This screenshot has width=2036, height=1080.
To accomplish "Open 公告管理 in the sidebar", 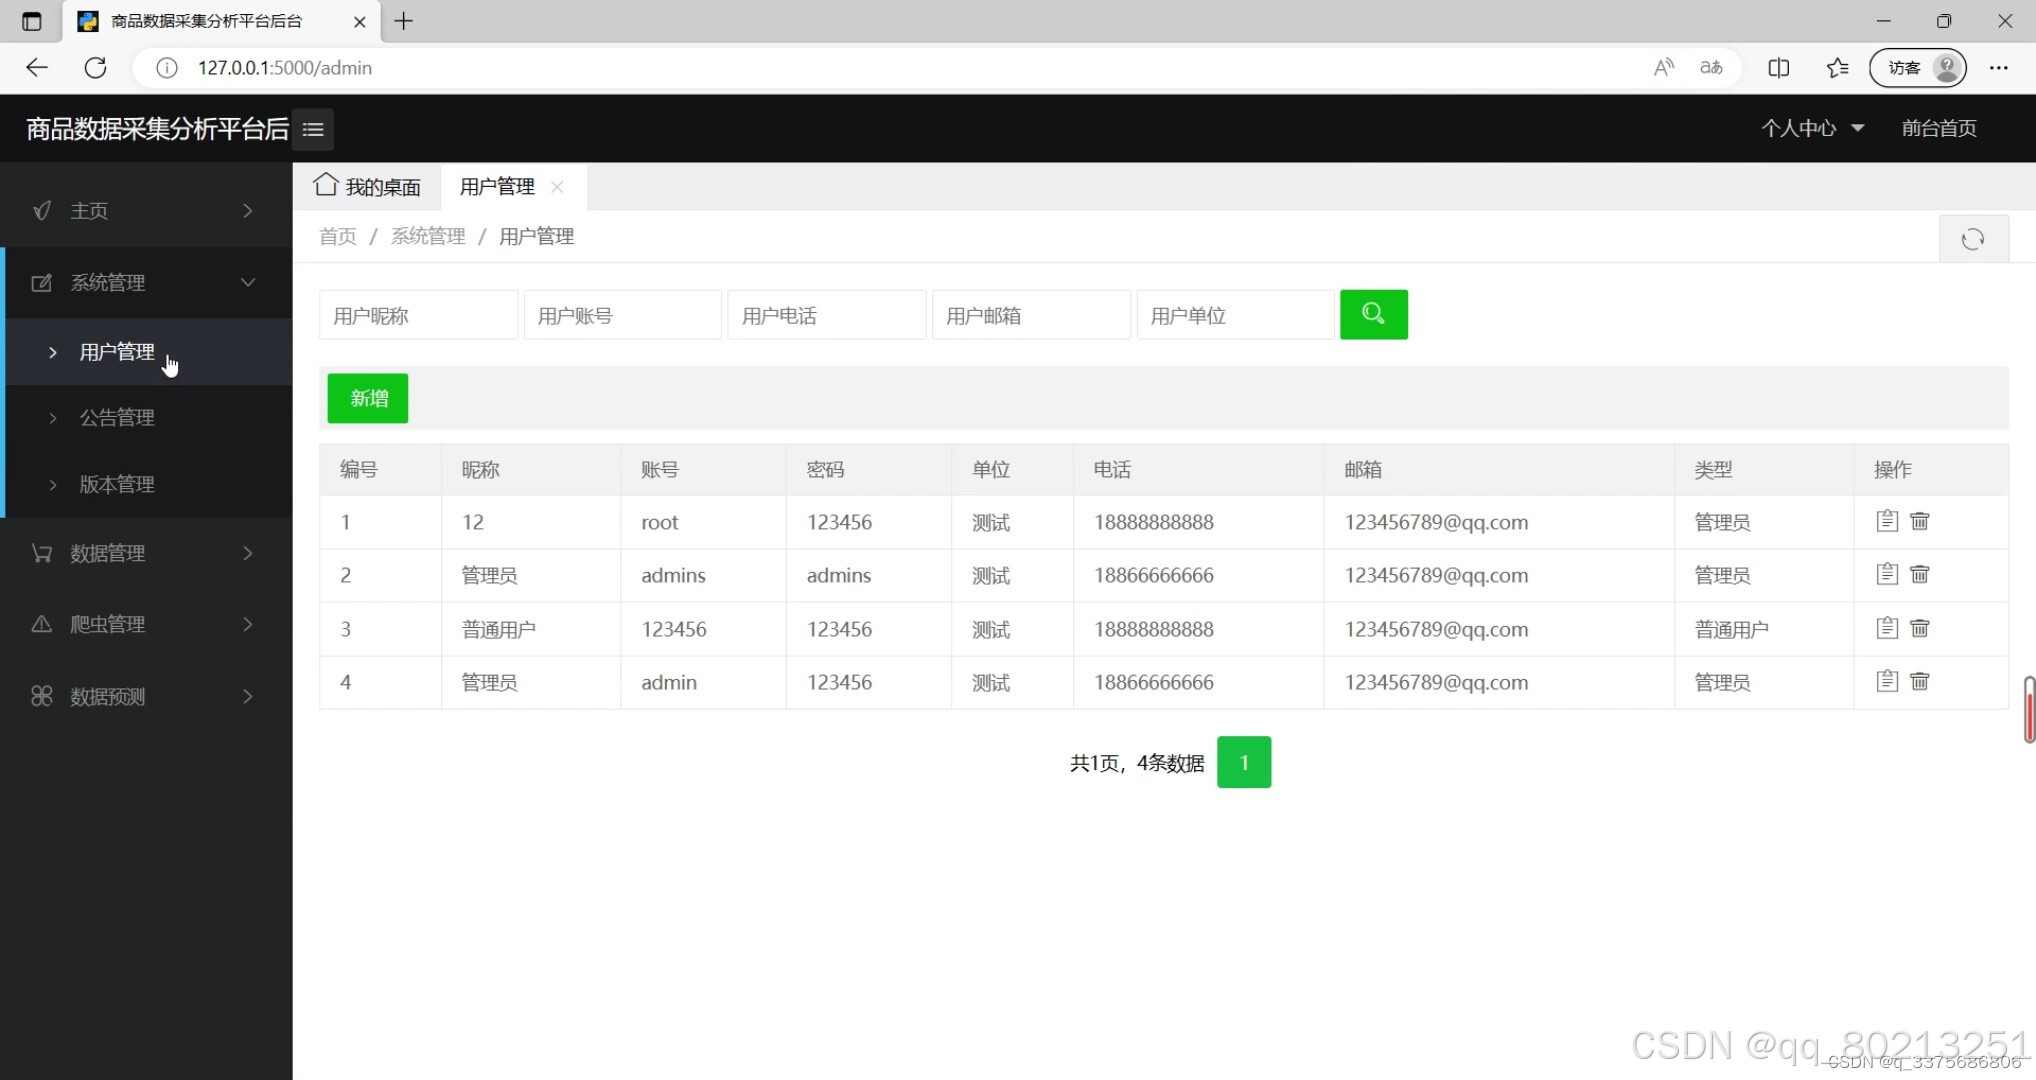I will (117, 418).
